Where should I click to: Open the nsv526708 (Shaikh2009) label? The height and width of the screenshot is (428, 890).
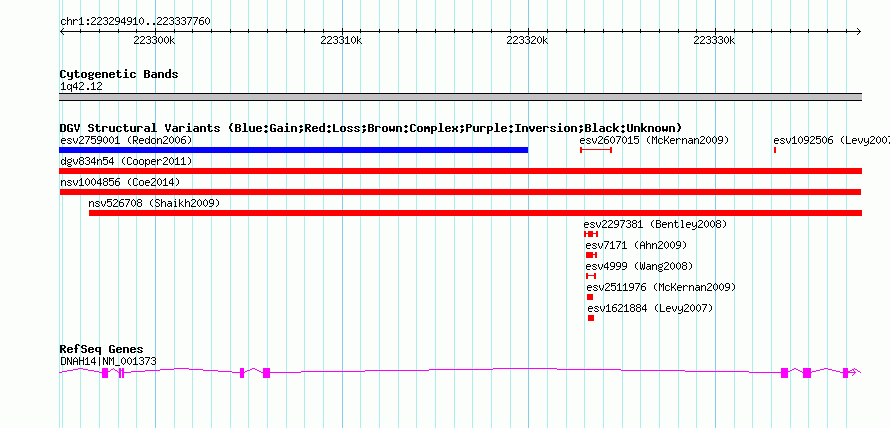point(154,203)
